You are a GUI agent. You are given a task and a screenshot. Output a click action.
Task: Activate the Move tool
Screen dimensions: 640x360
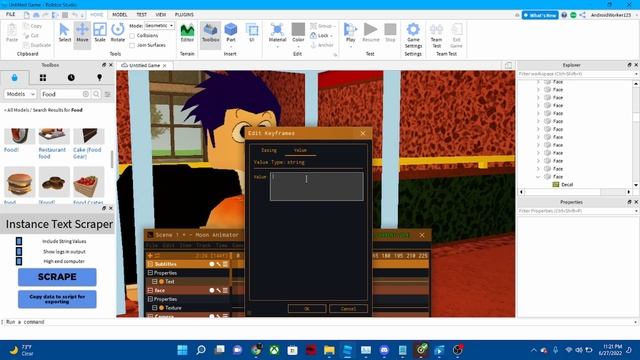coord(82,33)
